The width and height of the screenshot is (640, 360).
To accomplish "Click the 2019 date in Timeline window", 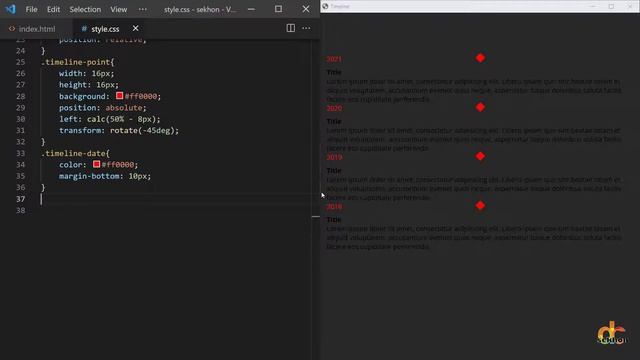I will click(x=334, y=157).
